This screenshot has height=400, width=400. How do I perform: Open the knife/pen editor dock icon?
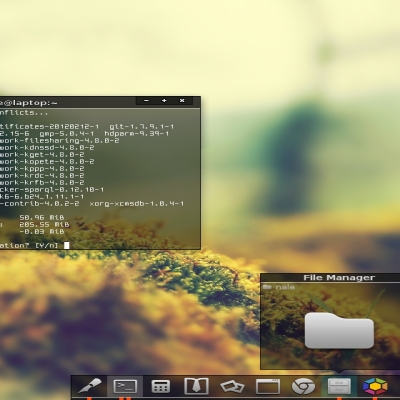point(89,386)
